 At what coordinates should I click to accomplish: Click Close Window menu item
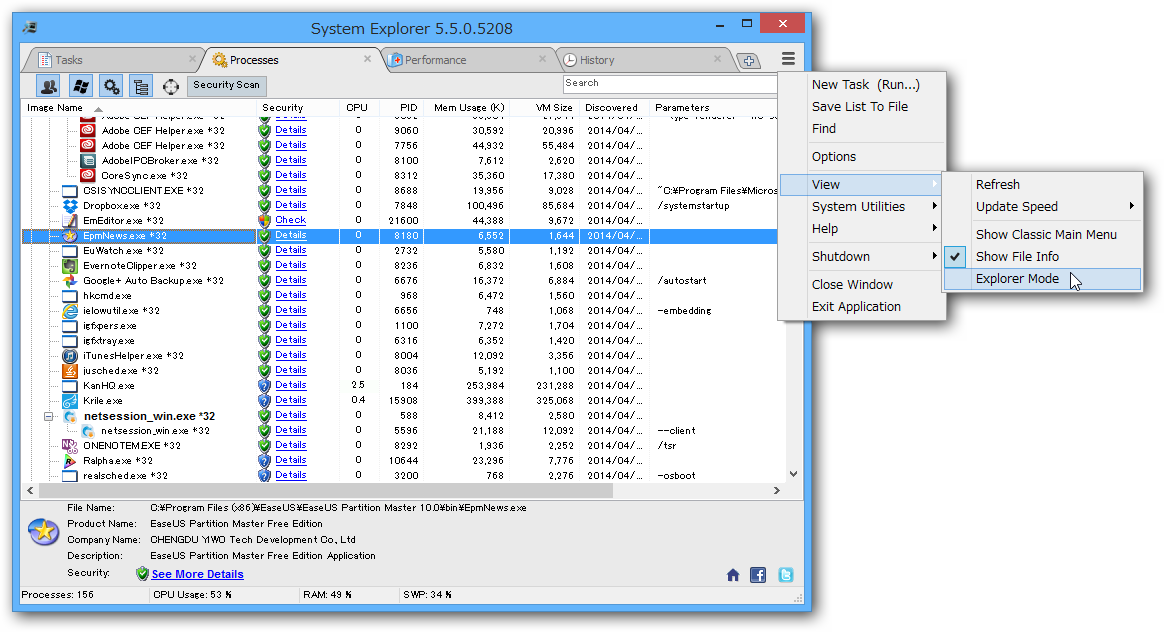coord(863,284)
